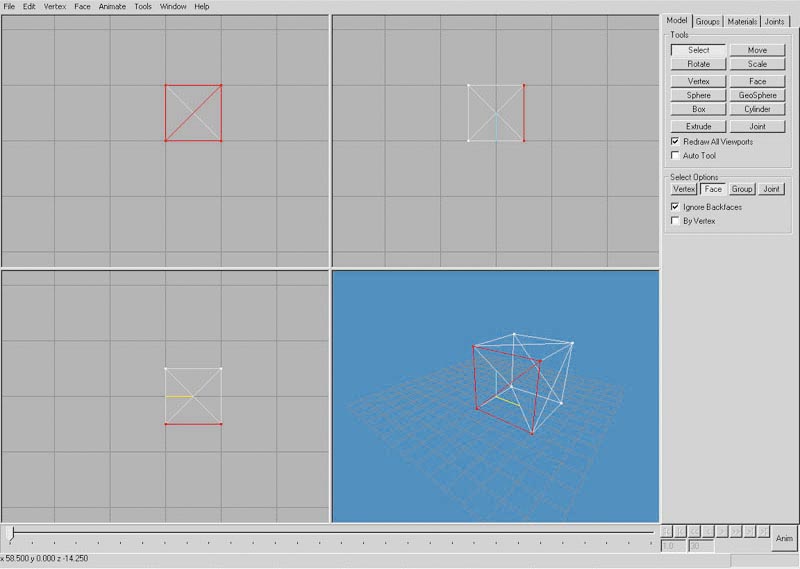Activate the Move tool button
800x569 pixels.
757,50
